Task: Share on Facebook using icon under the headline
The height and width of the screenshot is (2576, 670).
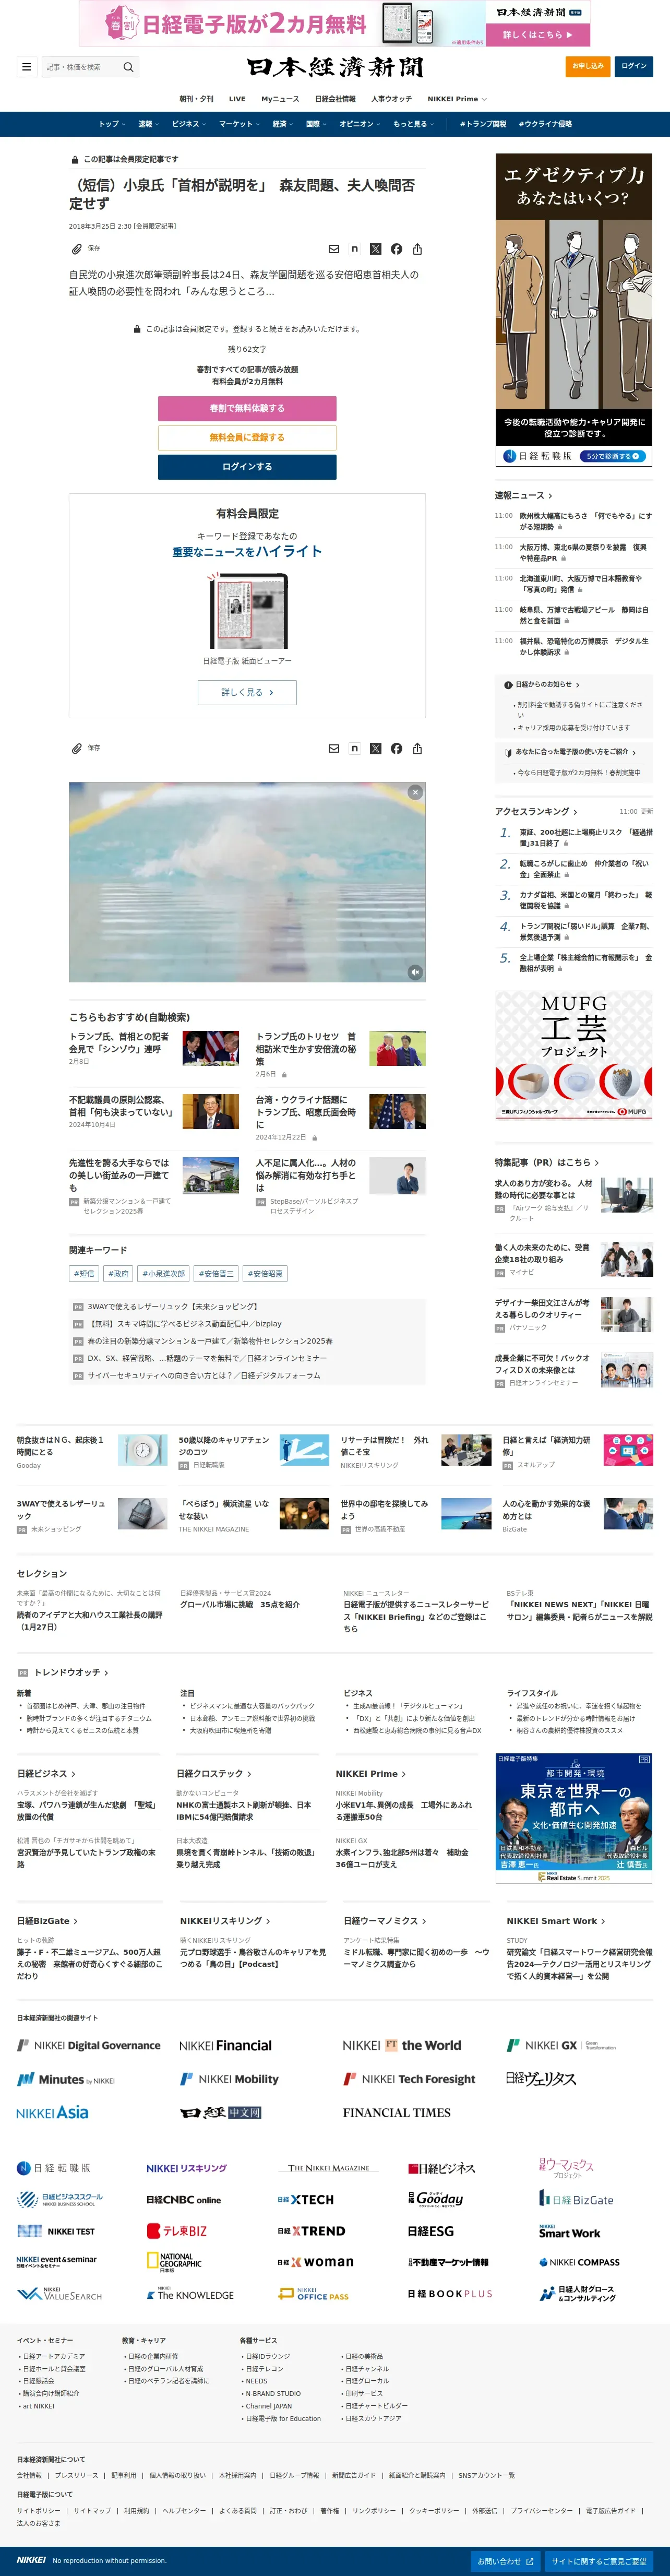Action: pos(397,249)
